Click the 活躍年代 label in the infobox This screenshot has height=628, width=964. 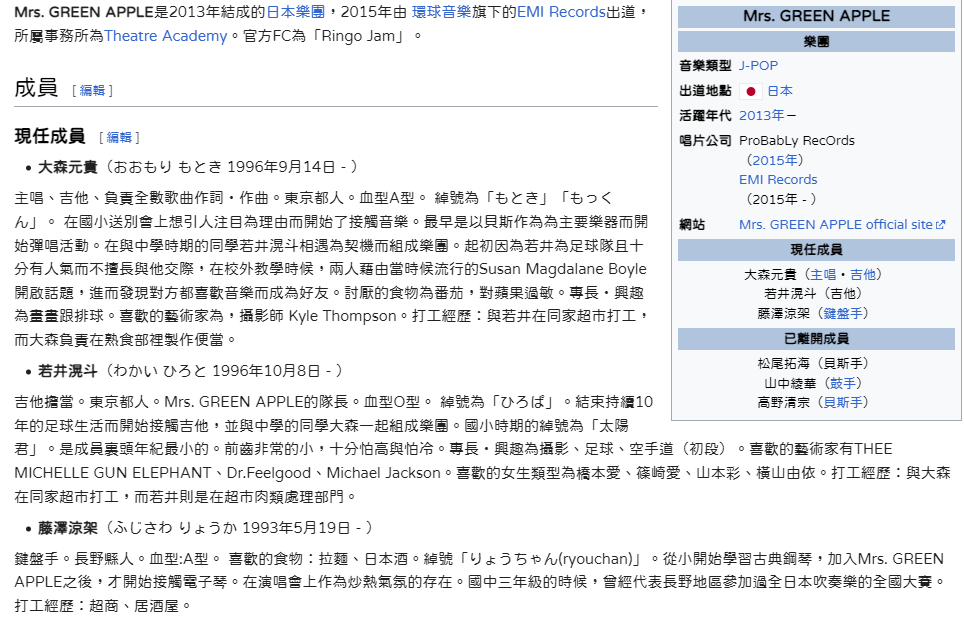click(705, 116)
